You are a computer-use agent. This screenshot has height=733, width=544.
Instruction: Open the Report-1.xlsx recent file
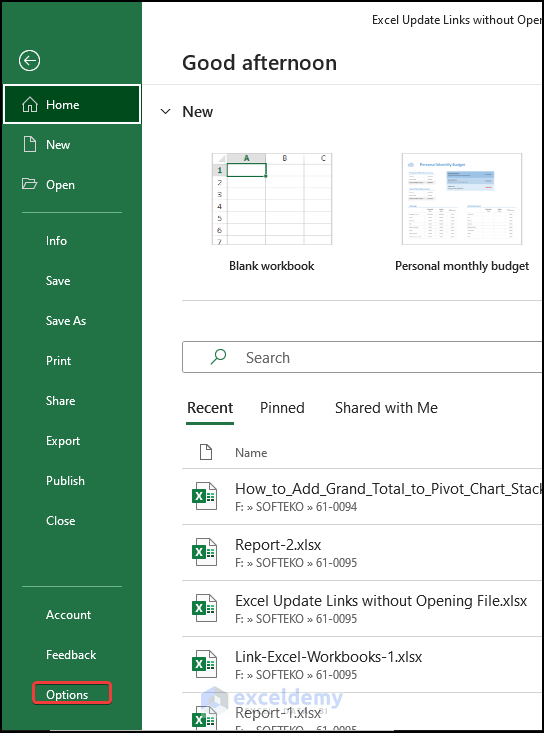tap(363, 713)
